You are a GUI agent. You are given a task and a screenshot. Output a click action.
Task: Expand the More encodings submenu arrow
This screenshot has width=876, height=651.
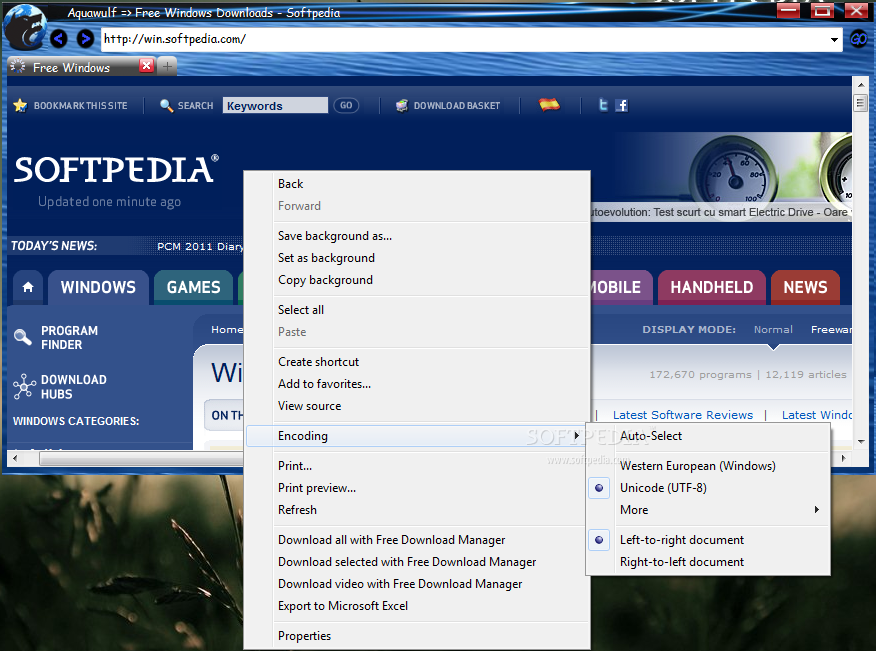click(817, 510)
